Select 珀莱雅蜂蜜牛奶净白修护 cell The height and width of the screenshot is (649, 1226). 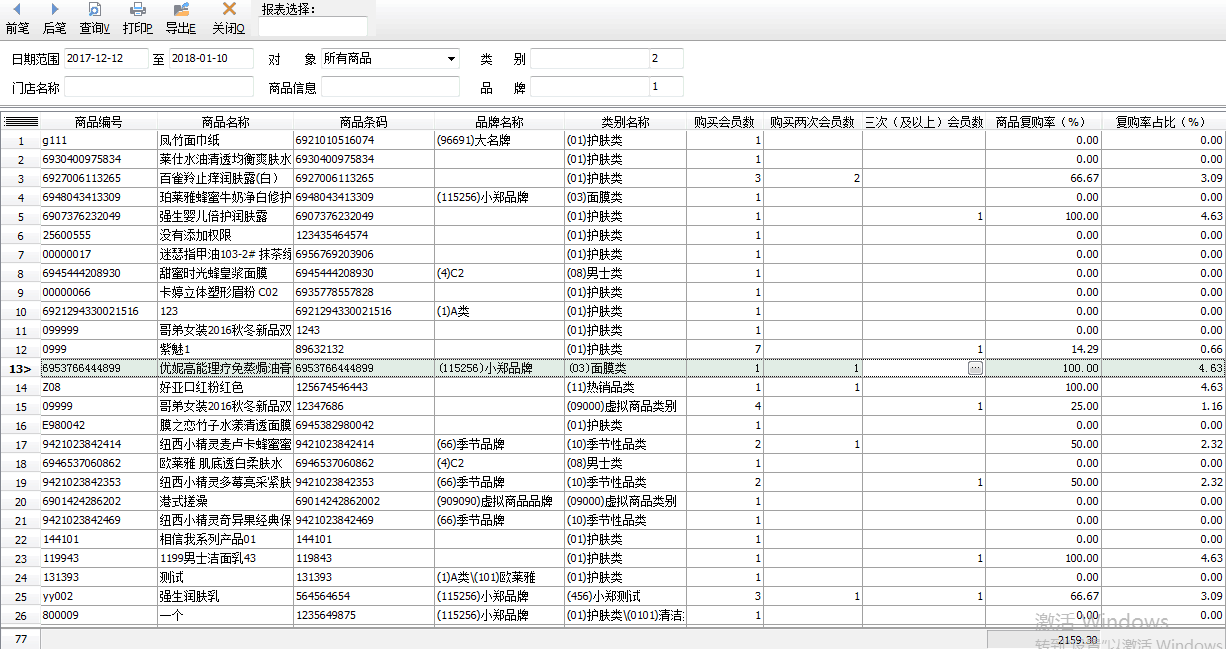[225, 197]
